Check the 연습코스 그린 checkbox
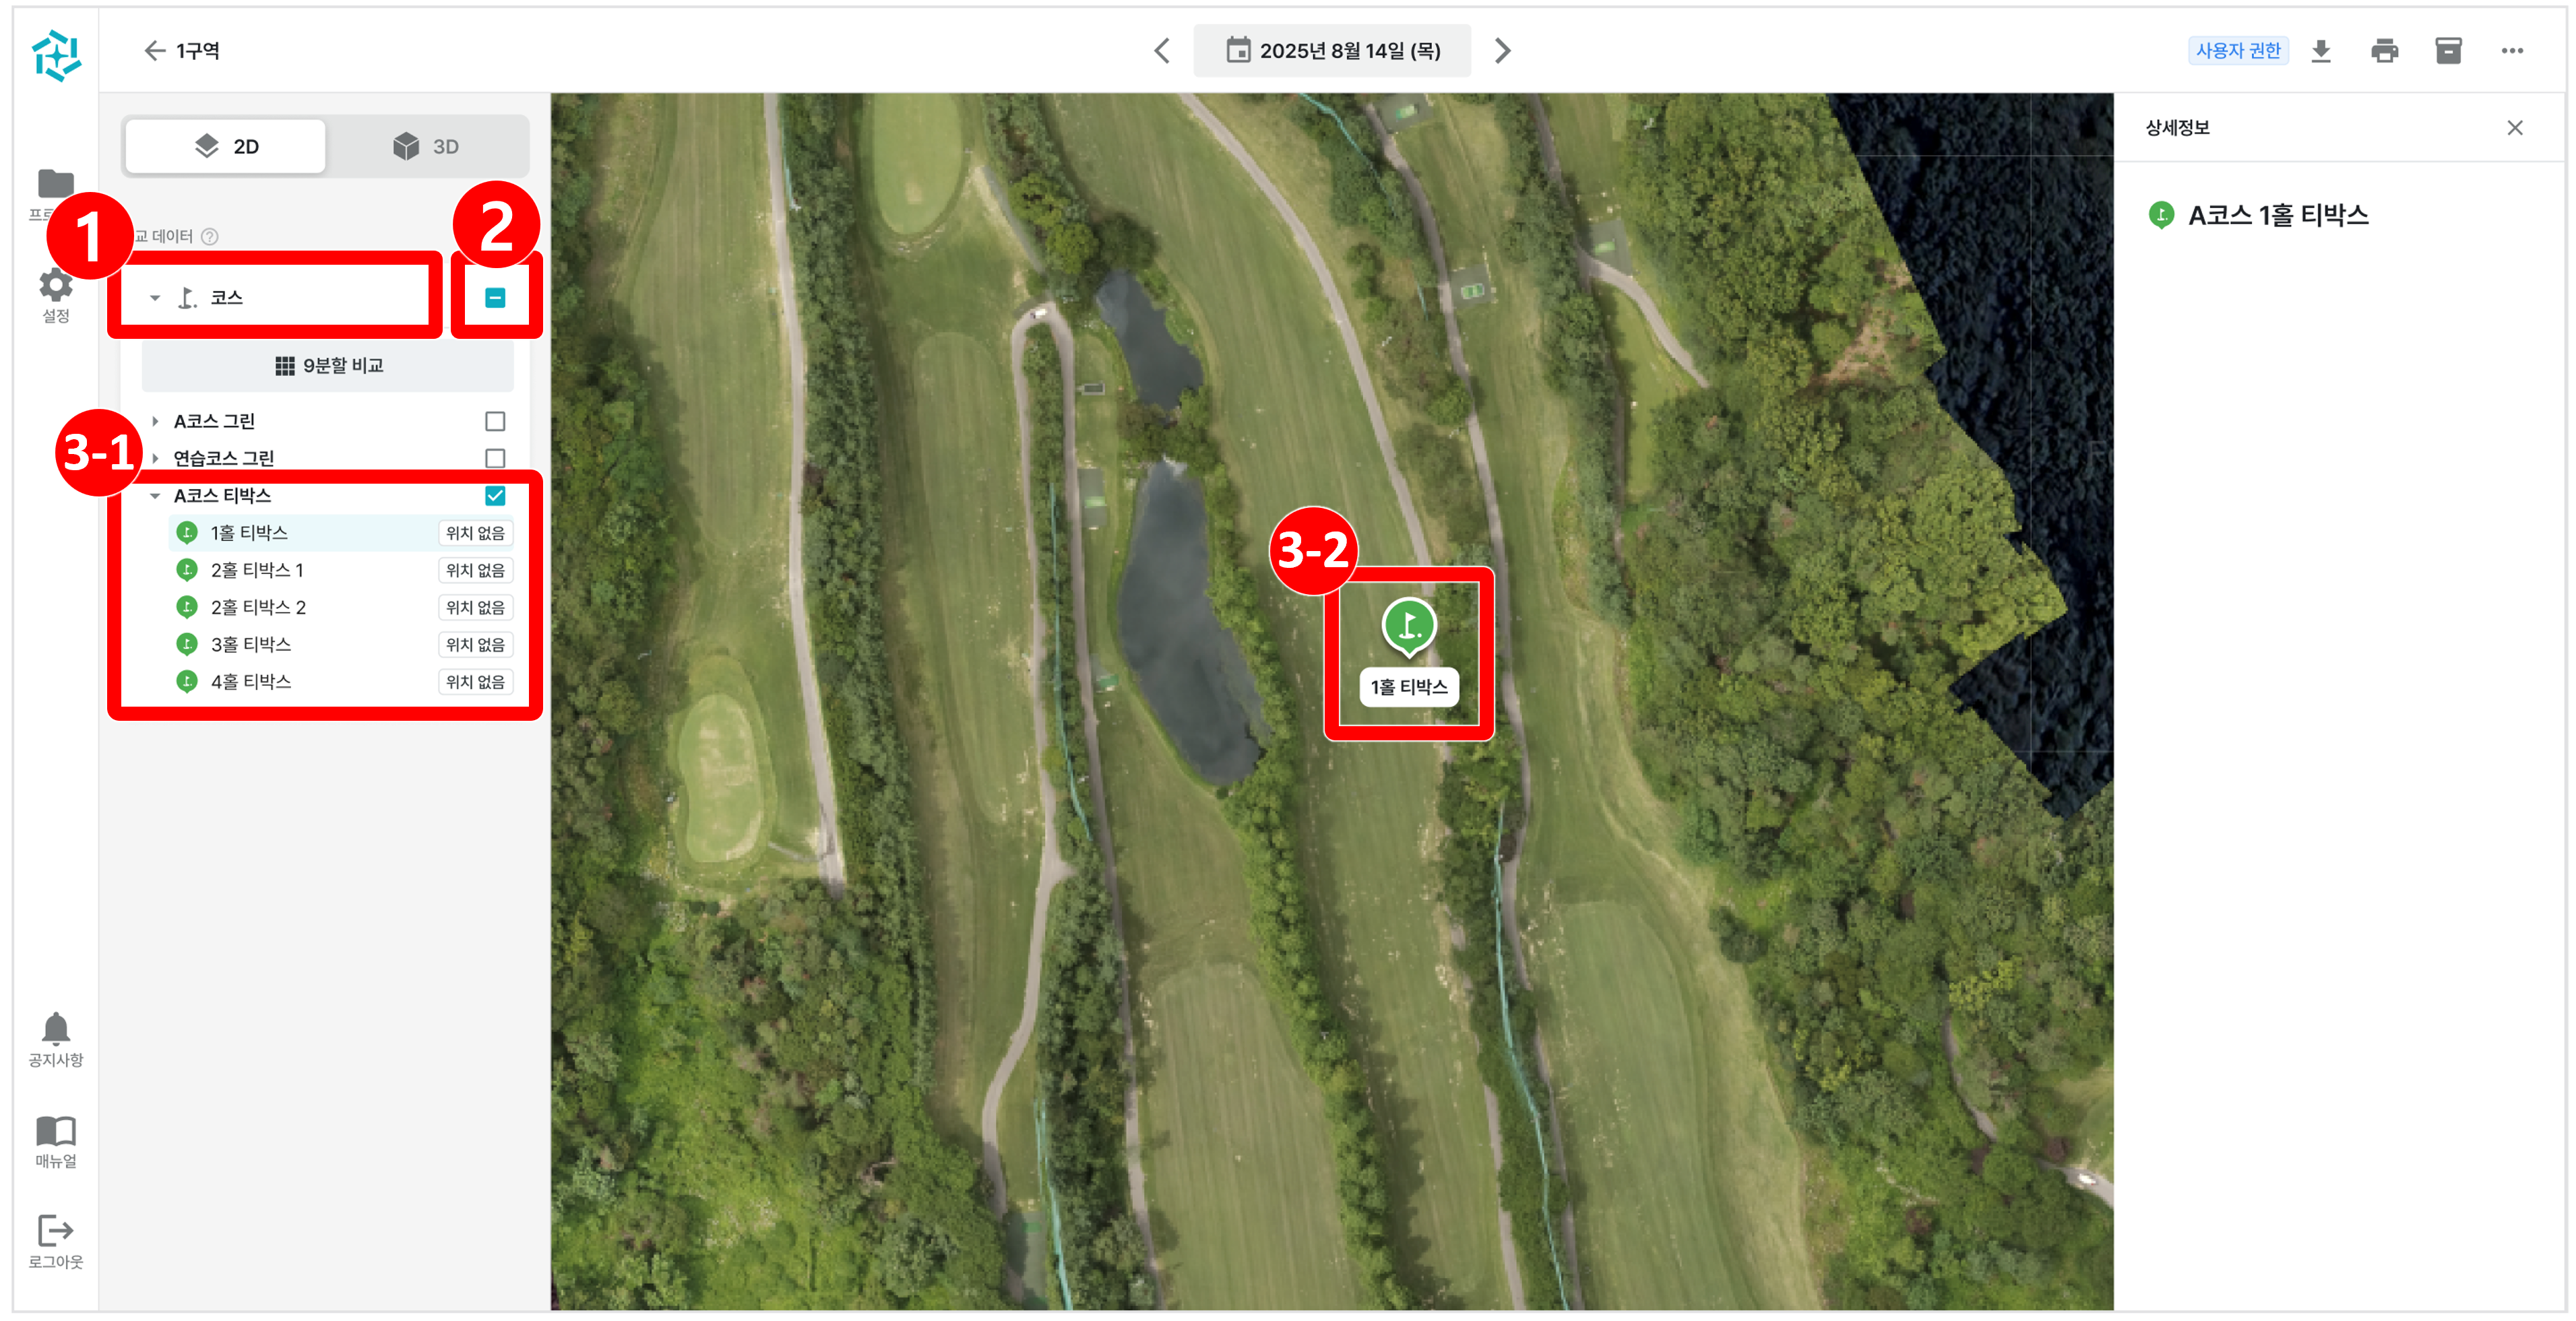Image resolution: width=2576 pixels, height=1321 pixels. pos(495,458)
